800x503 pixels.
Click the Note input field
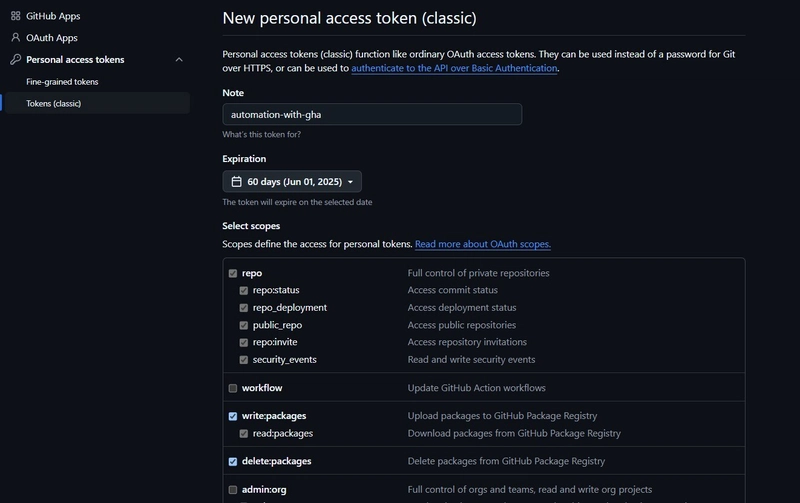(x=372, y=114)
